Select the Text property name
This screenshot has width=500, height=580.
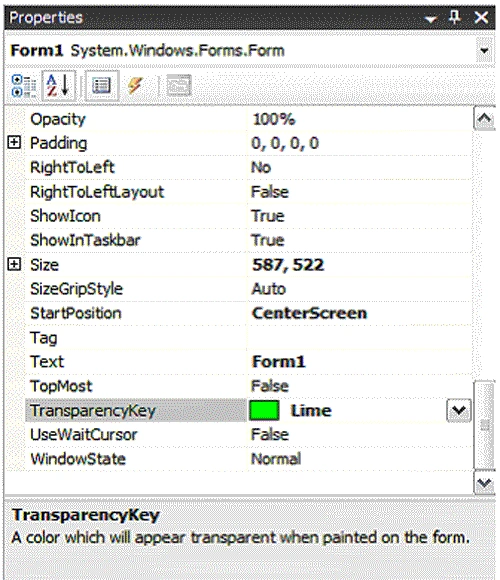pyautogui.click(x=47, y=362)
